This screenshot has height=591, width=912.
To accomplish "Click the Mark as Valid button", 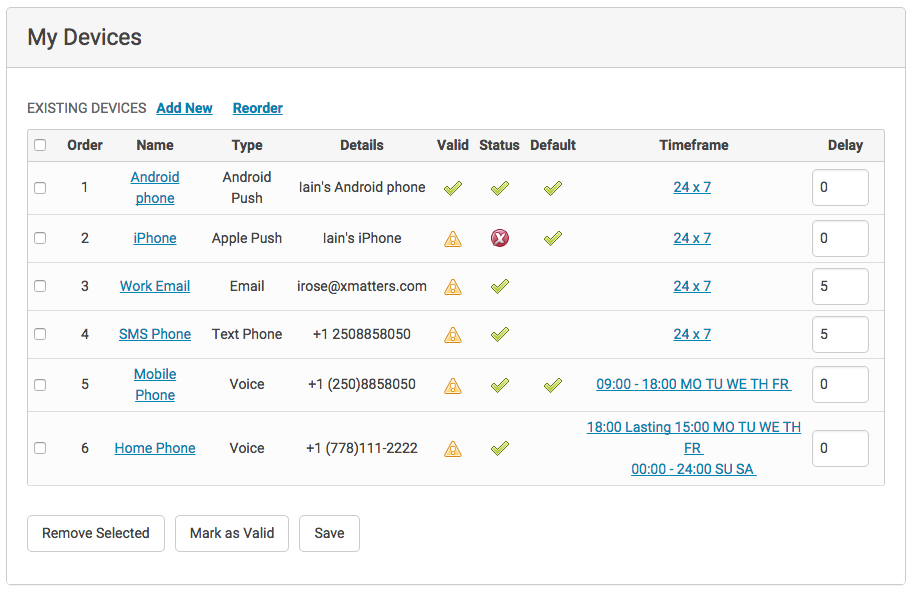I will coord(232,533).
